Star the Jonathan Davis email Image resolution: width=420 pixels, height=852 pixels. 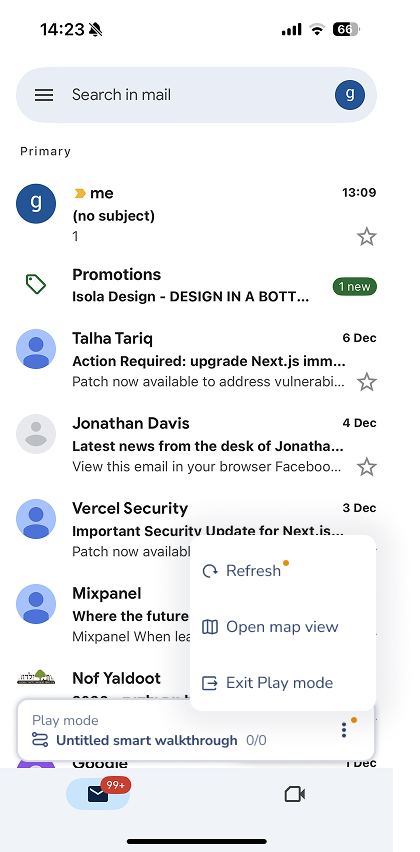(367, 467)
